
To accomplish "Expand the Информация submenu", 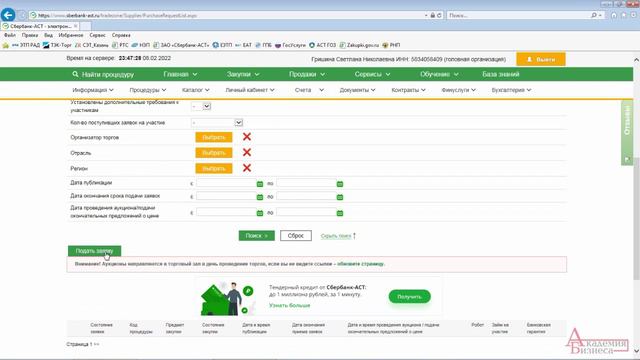I will pyautogui.click(x=93, y=90).
